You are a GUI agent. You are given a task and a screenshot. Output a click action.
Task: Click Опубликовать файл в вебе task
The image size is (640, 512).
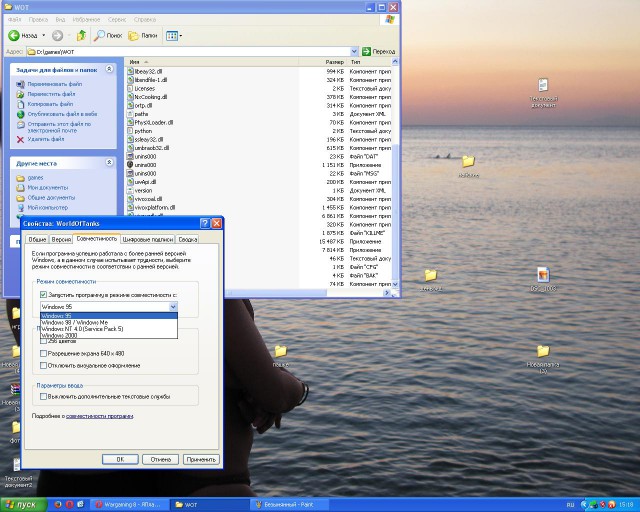pos(62,114)
